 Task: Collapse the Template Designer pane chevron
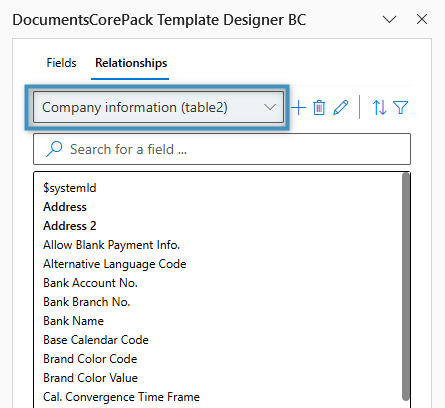click(389, 19)
